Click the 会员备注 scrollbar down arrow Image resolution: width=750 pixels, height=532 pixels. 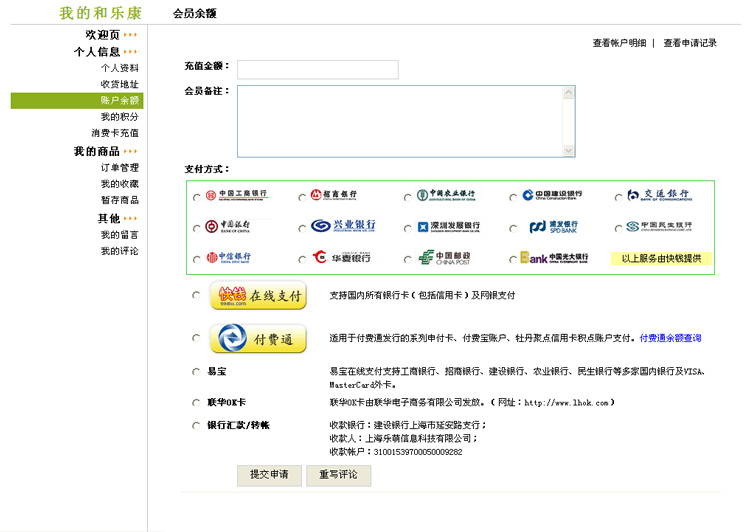coord(568,151)
